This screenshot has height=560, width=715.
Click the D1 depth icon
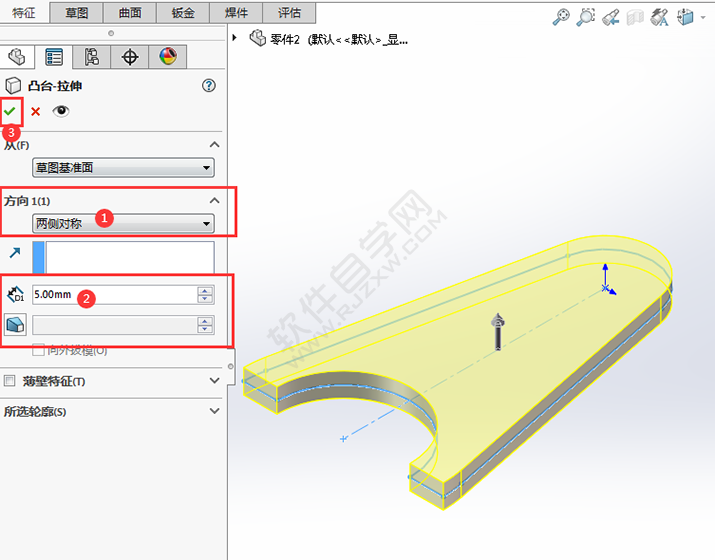[x=16, y=295]
